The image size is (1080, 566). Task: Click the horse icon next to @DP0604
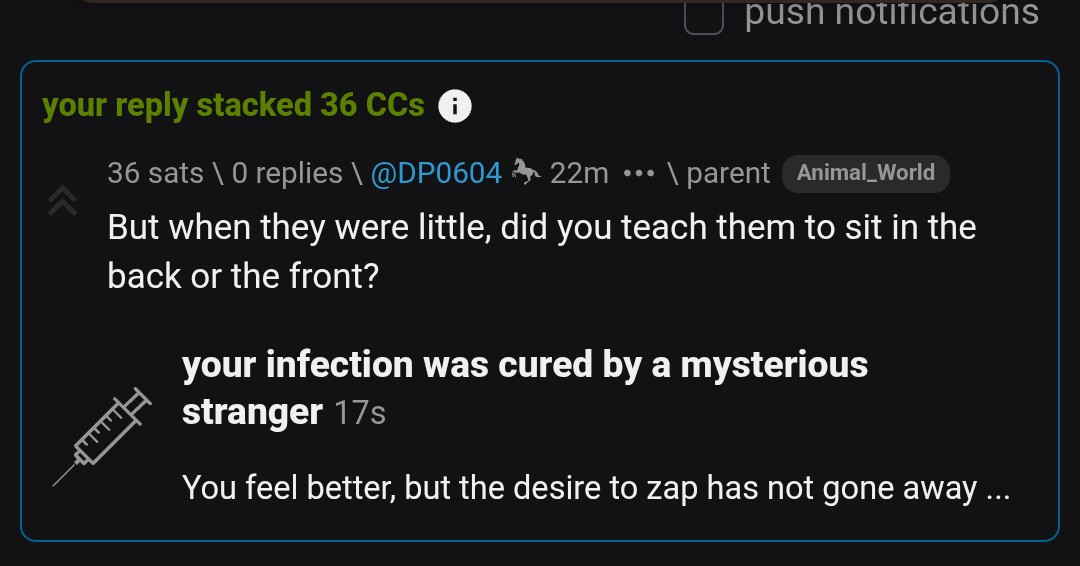point(526,172)
